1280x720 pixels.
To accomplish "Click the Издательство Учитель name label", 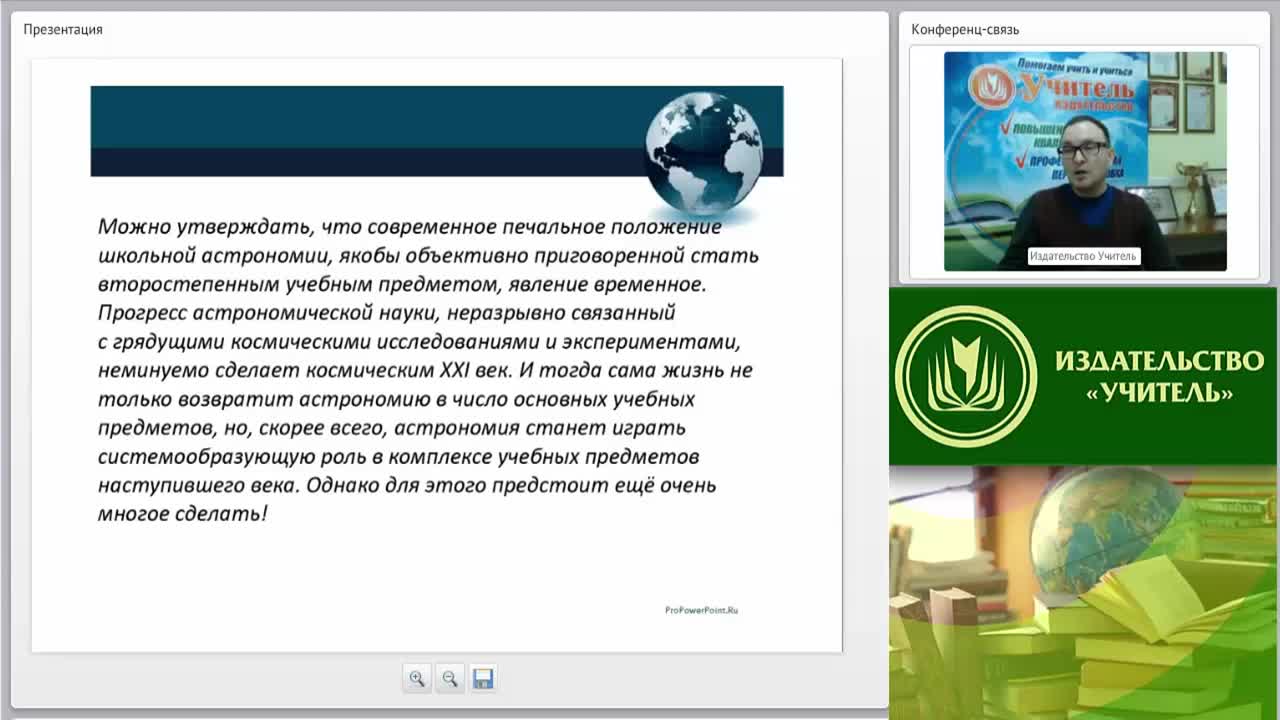I will (x=1084, y=256).
